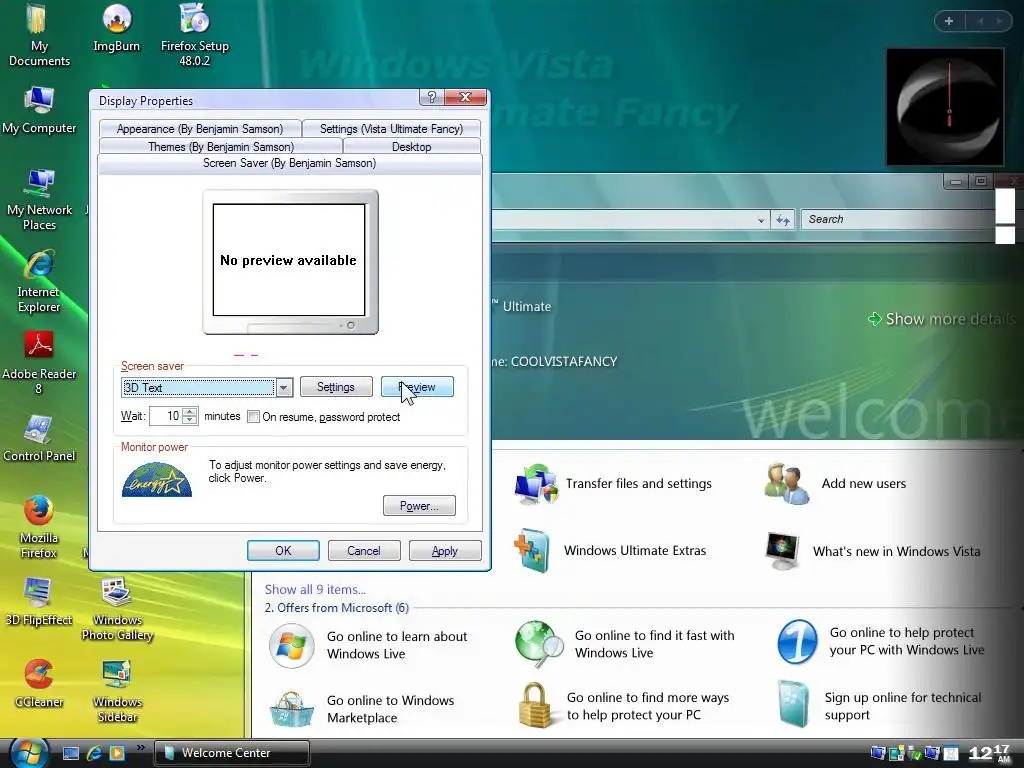Enable On resume, password protect checkbox
This screenshot has height=768, width=1024.
tap(253, 417)
